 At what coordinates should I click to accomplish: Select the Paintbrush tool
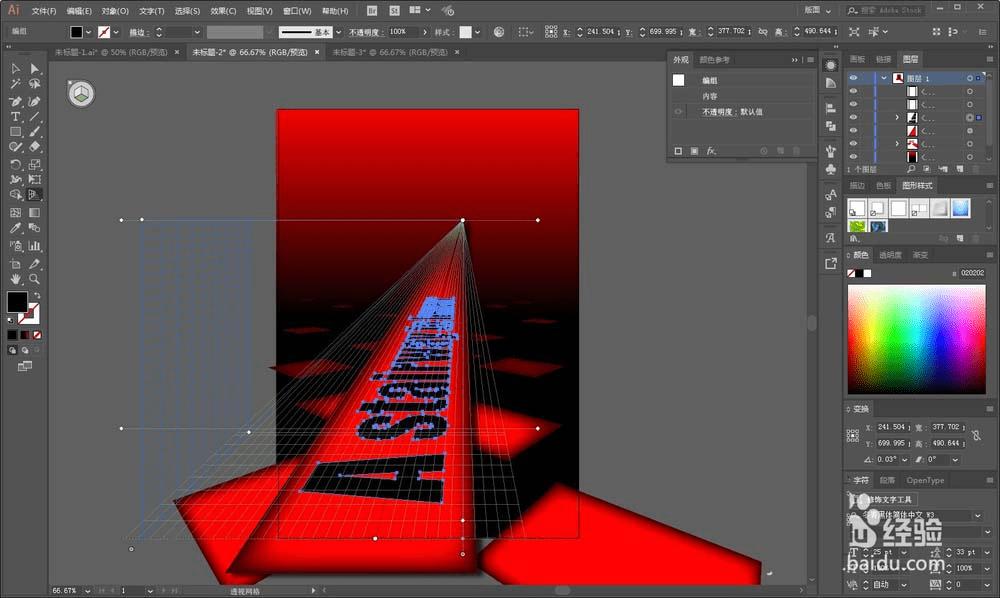click(34, 132)
